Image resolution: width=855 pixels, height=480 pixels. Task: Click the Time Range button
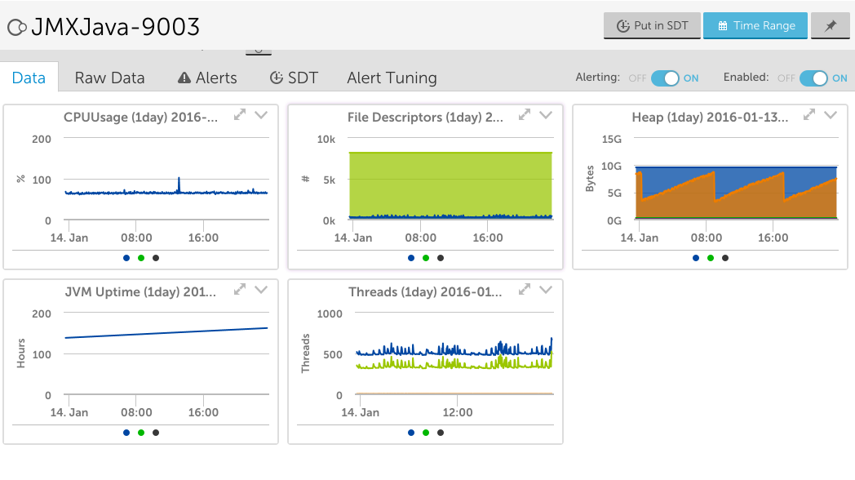[x=755, y=26]
